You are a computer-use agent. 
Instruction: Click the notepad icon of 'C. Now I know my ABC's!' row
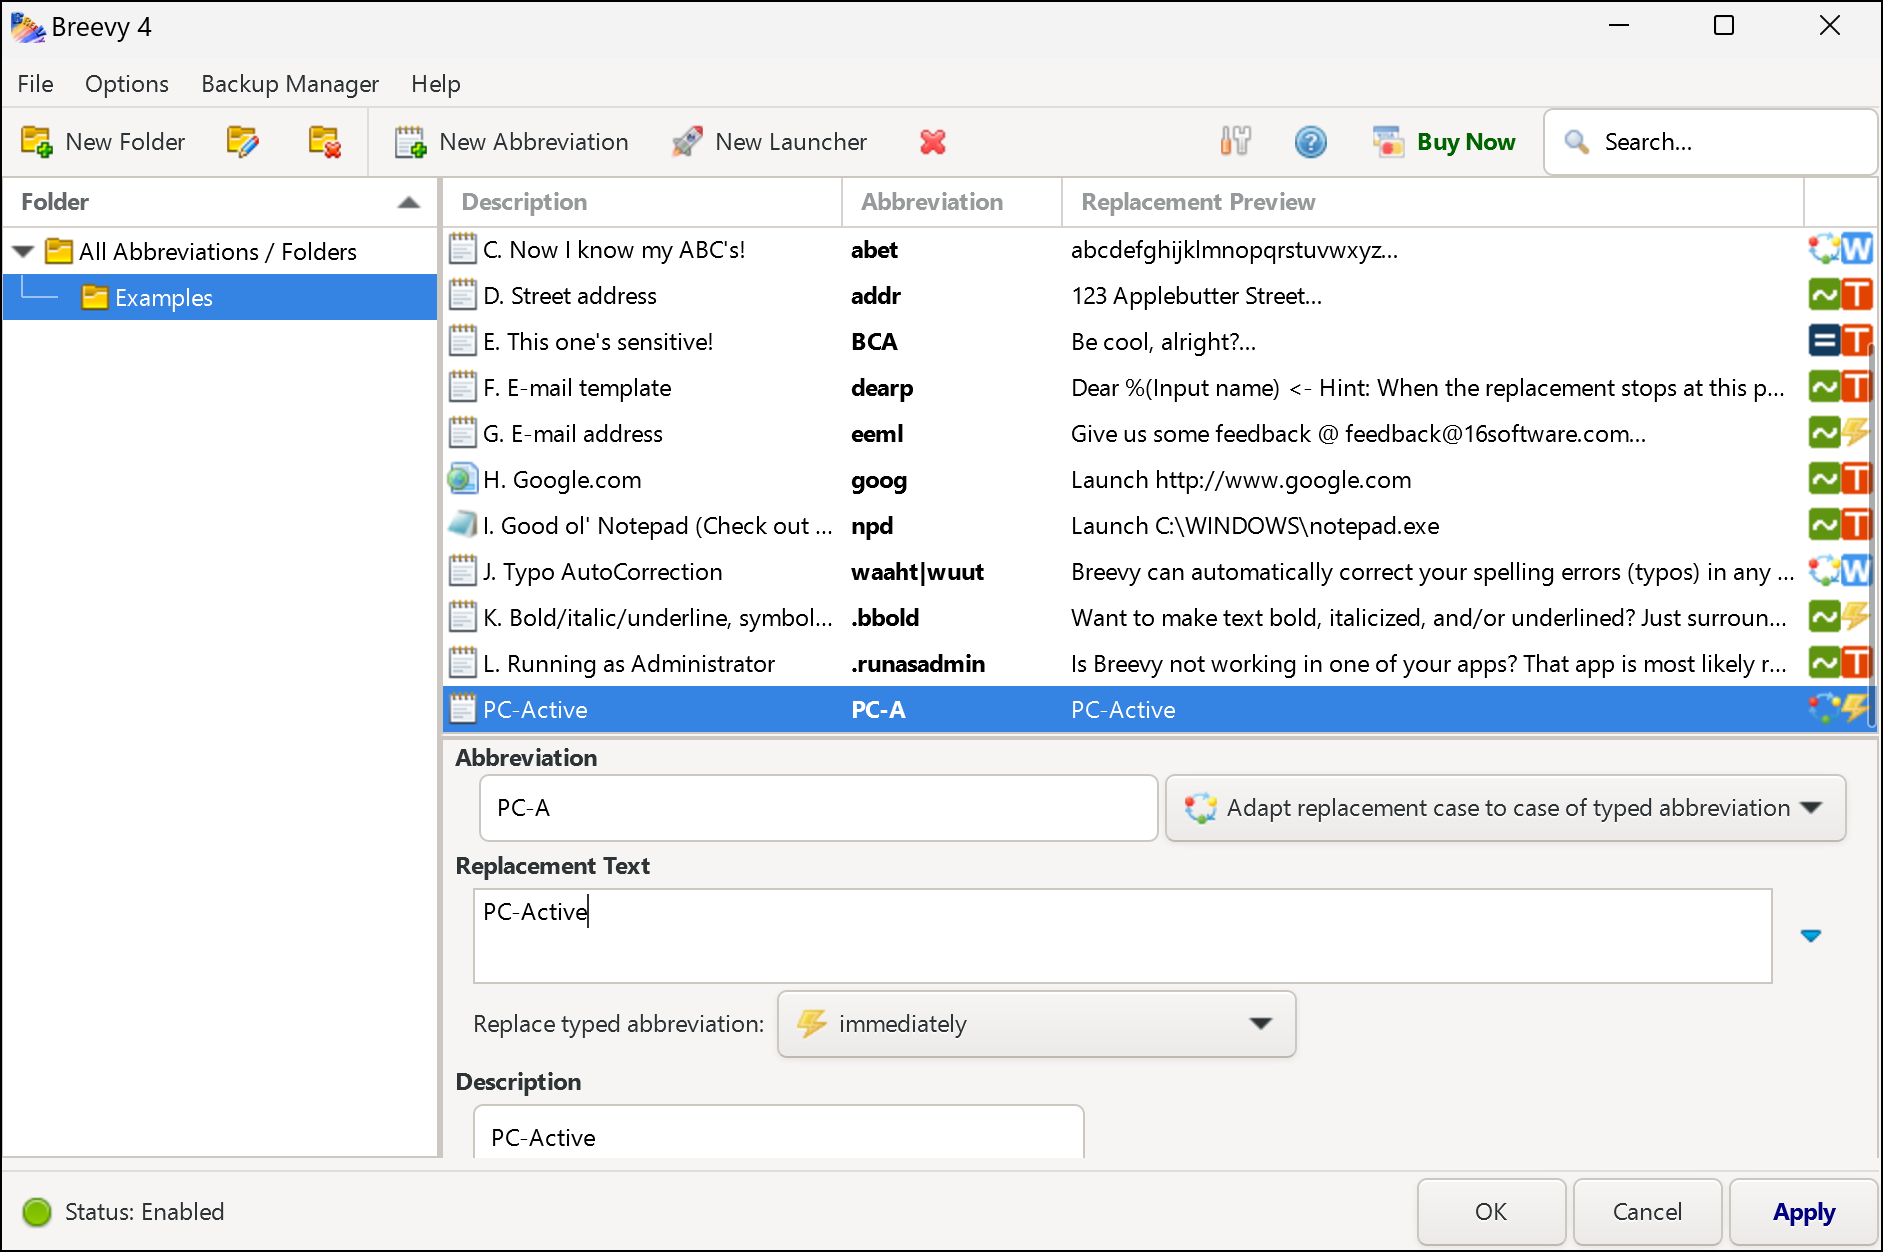462,249
